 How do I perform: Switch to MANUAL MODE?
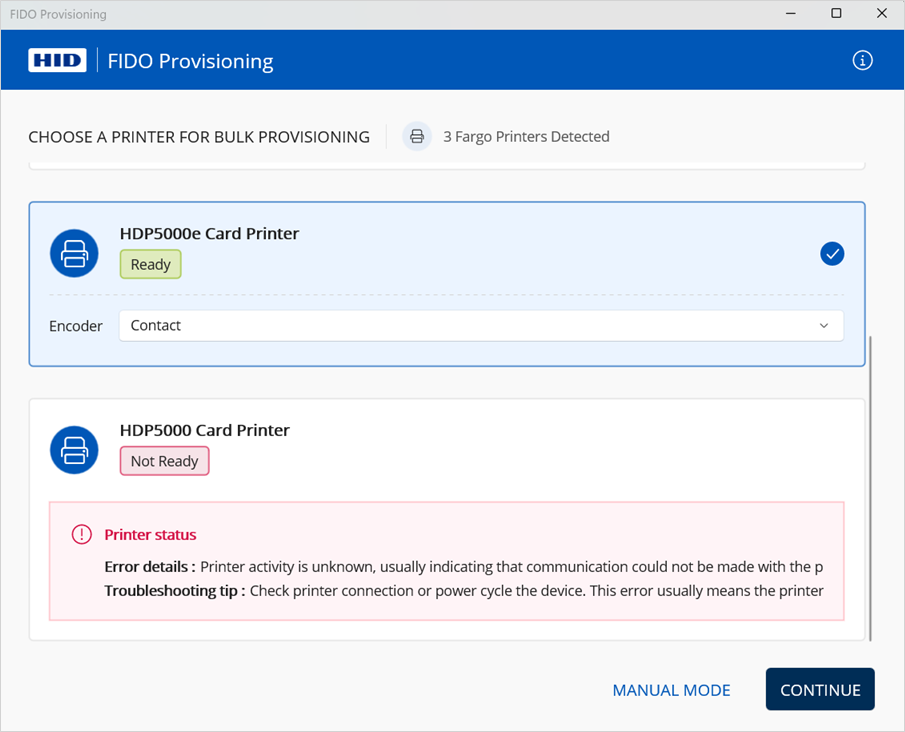coord(671,690)
